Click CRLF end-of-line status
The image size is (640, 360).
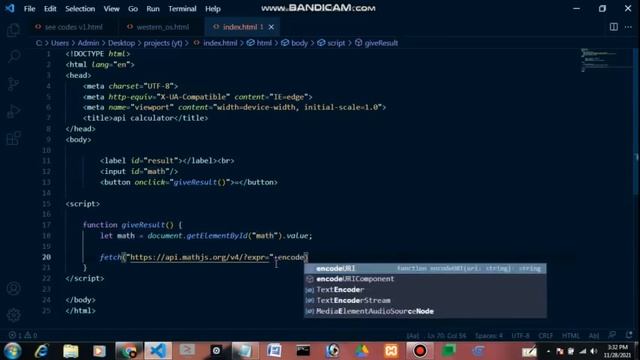(546, 336)
